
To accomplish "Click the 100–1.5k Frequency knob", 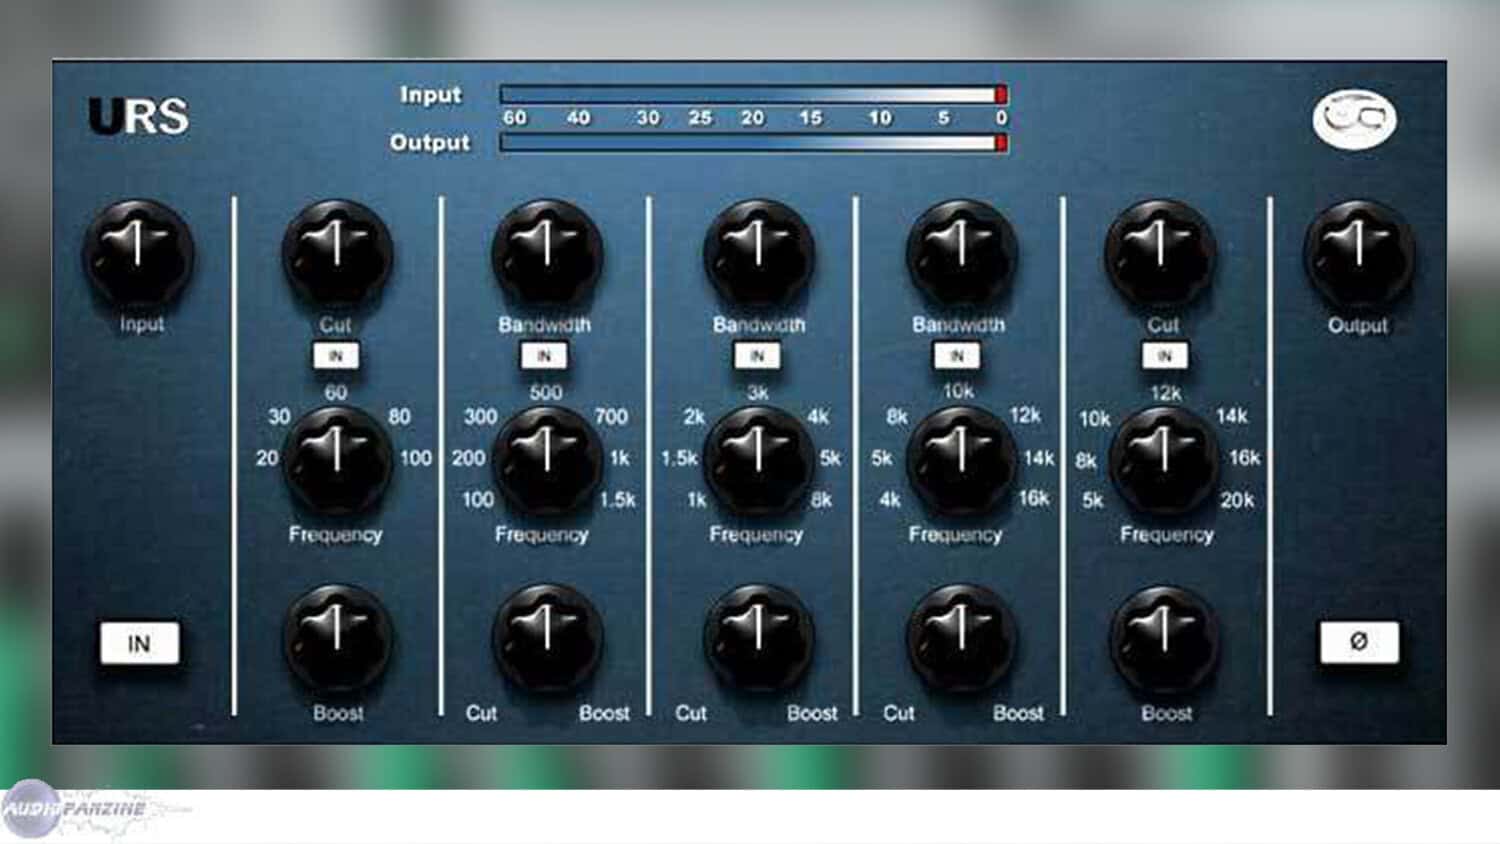I will pos(547,460).
